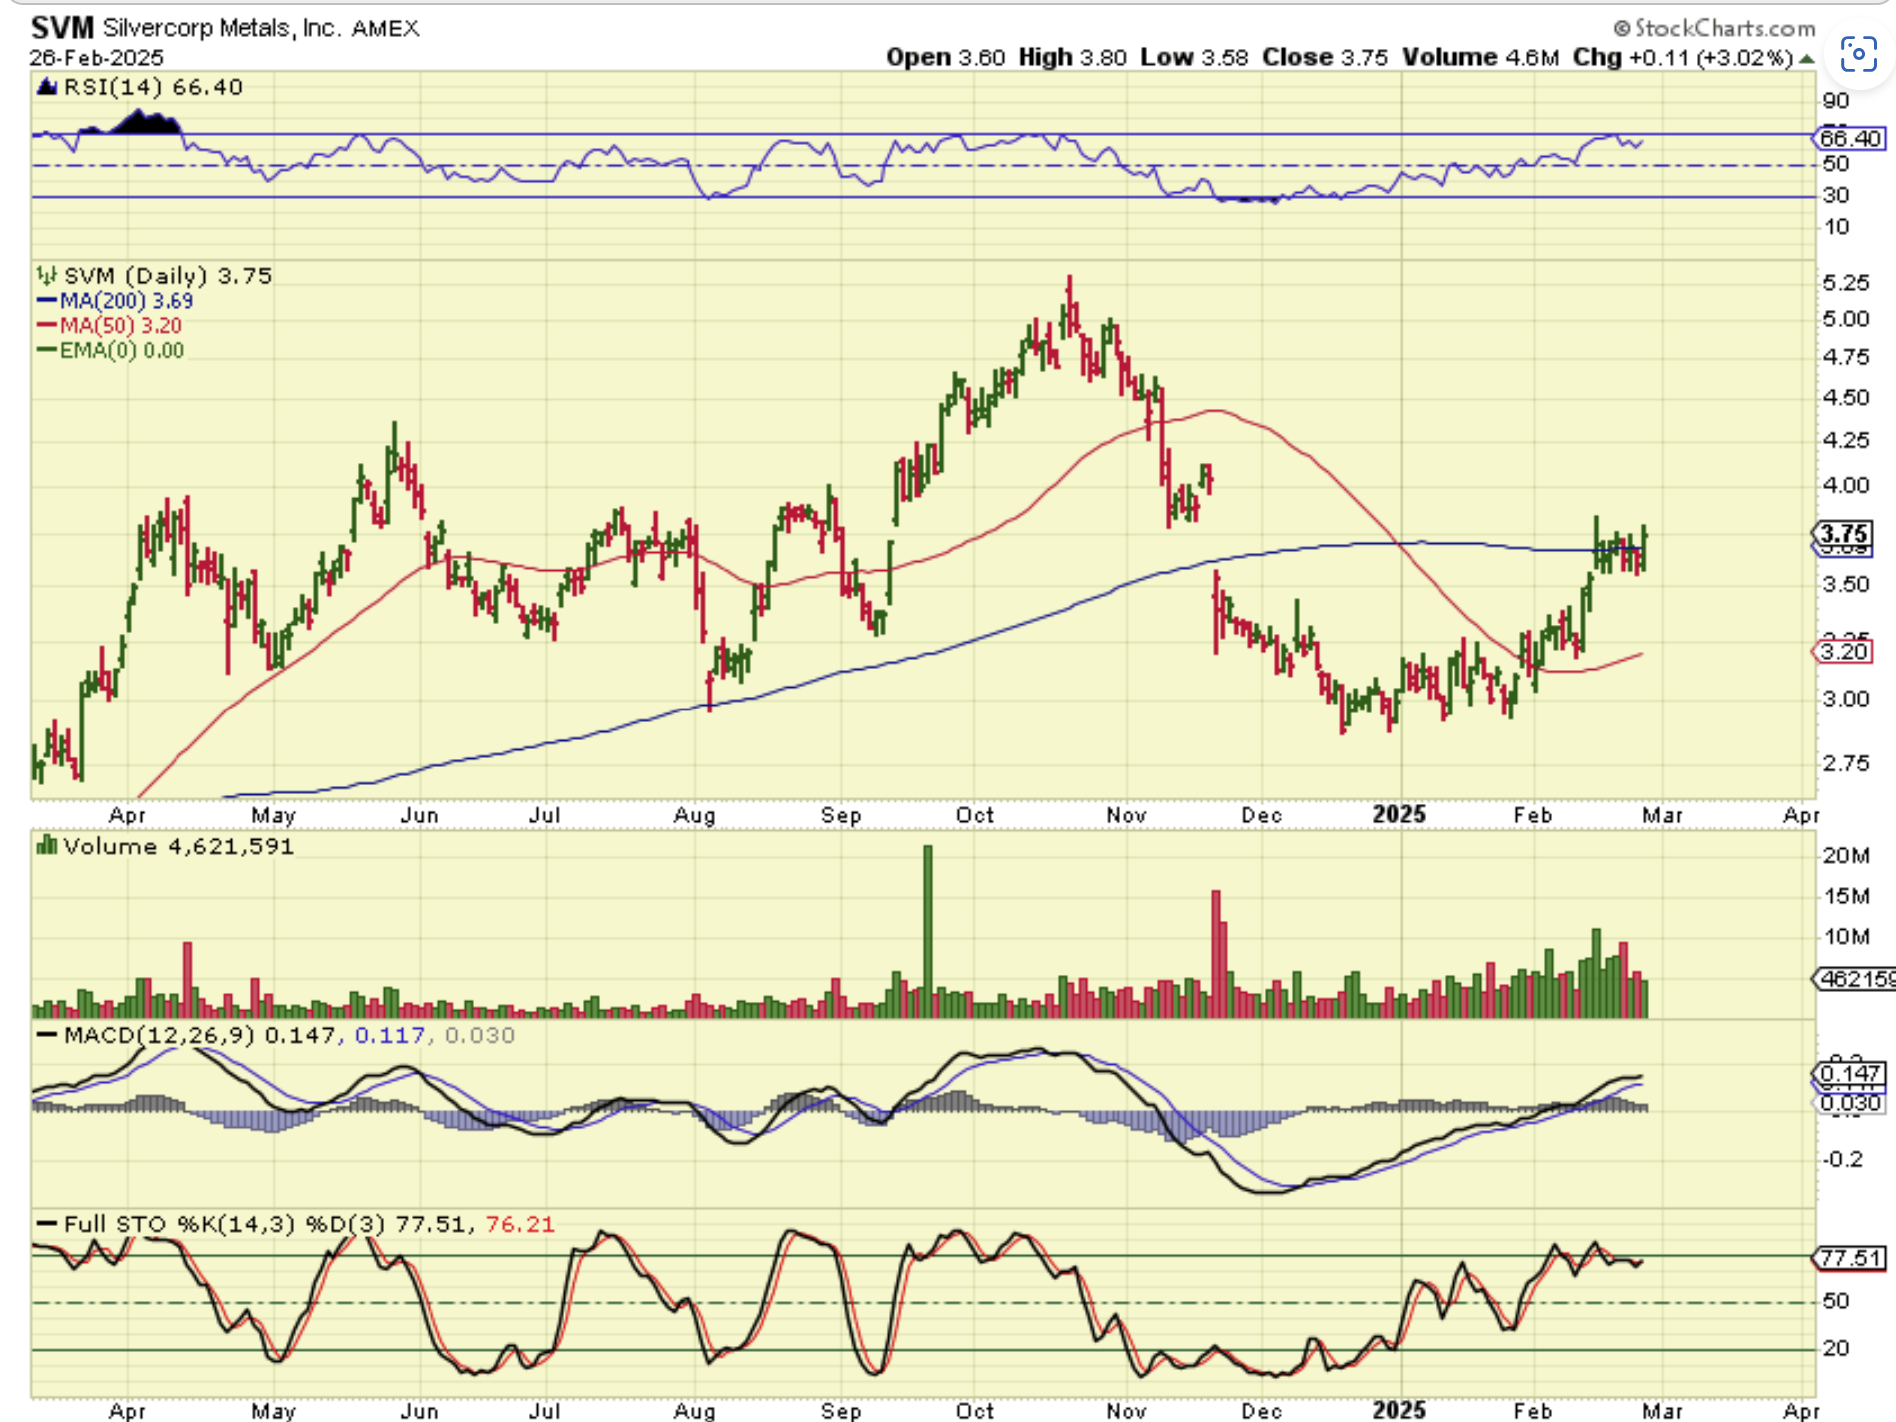Viewport: 1896px width, 1422px height.
Task: Click the Low 3.58 value
Action: (1194, 58)
